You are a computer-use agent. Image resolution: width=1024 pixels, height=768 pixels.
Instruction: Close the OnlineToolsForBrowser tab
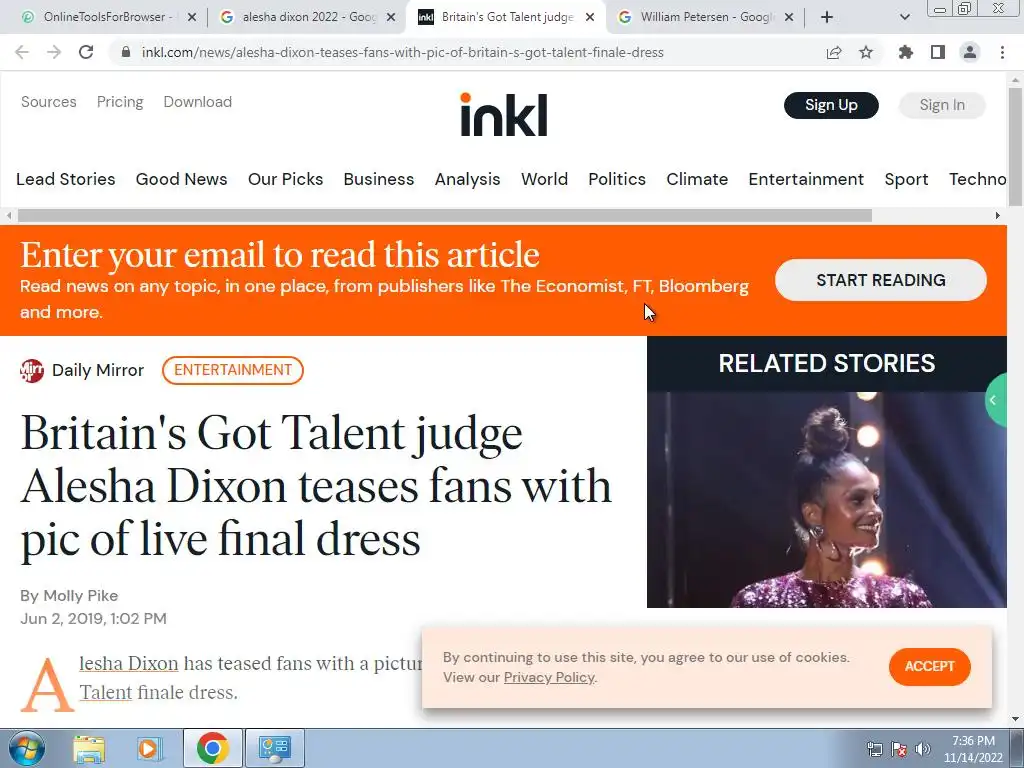click(192, 17)
